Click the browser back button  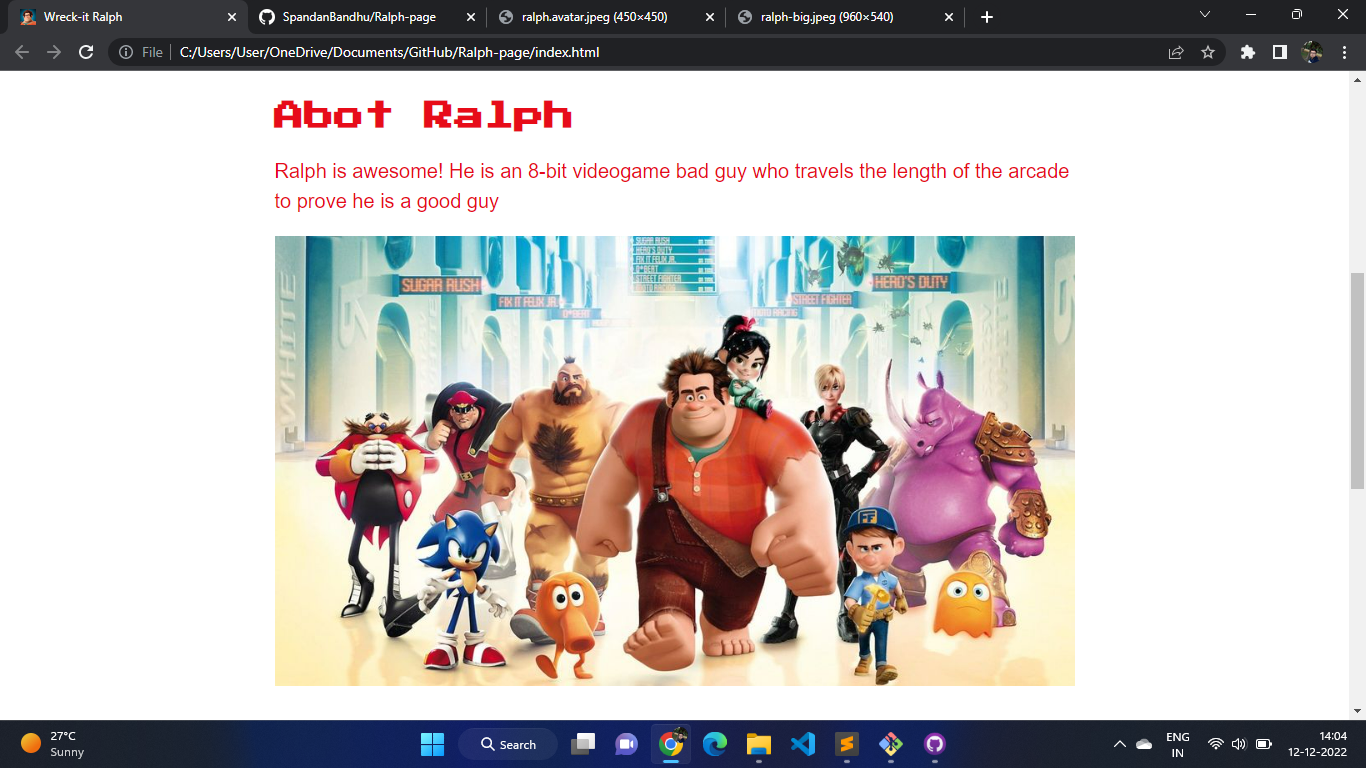click(22, 51)
